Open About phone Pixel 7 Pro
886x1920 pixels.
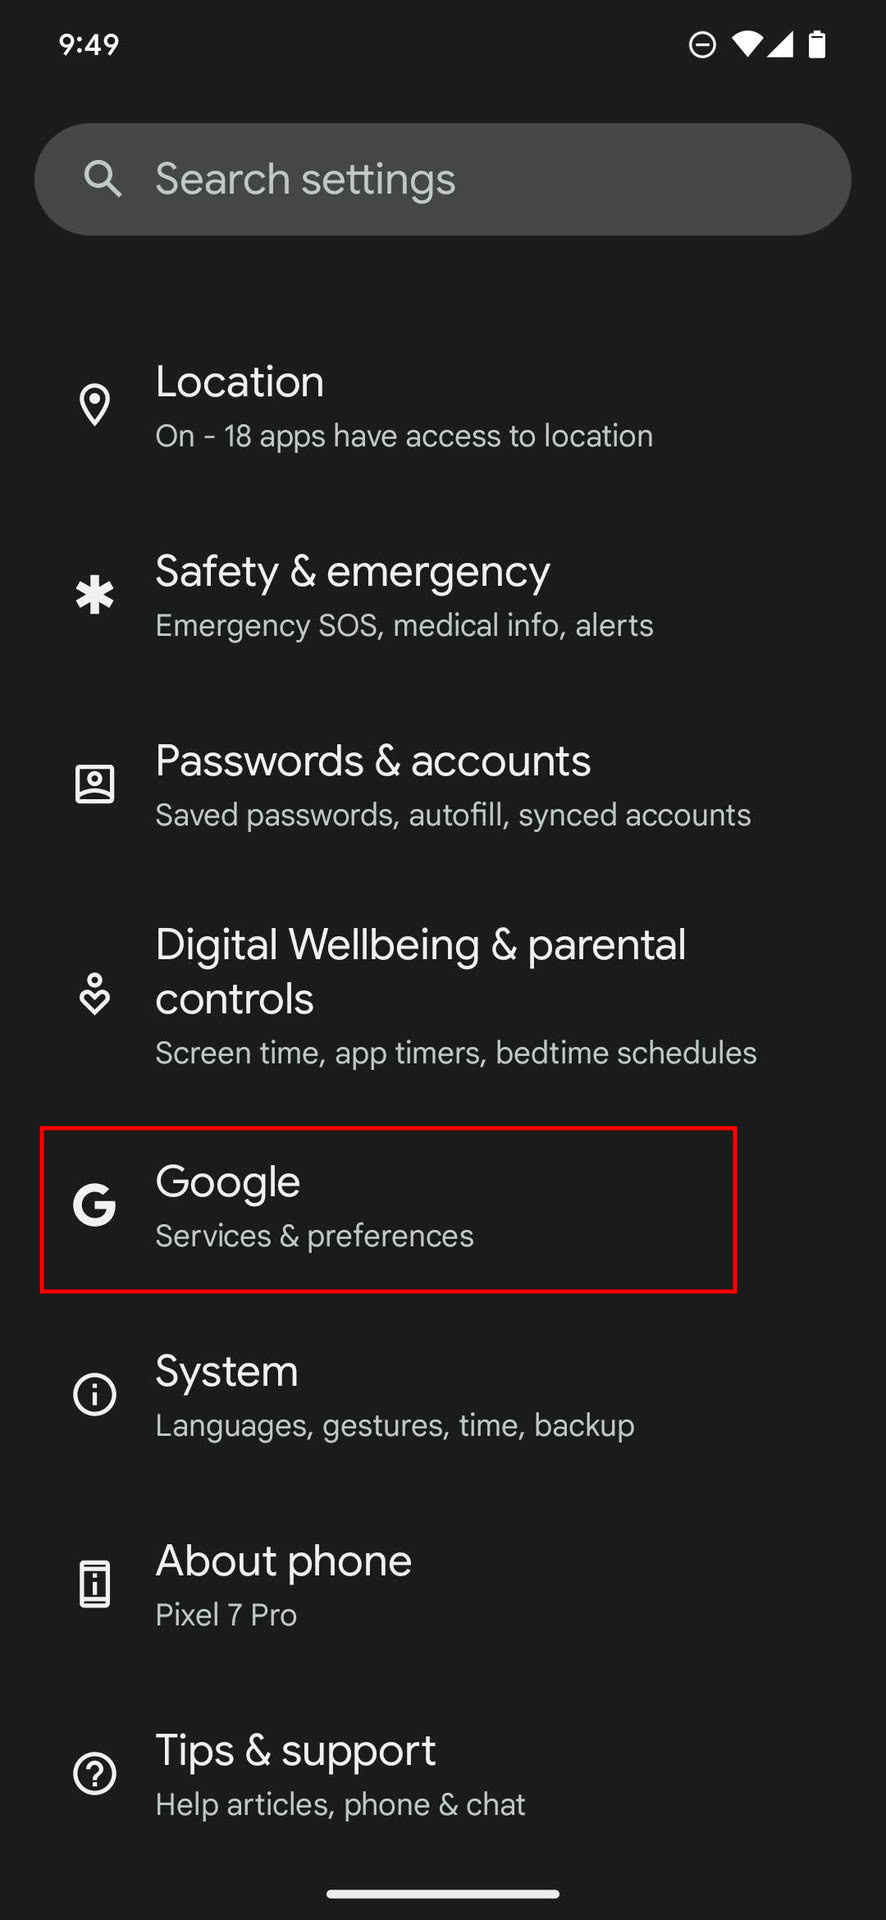pyautogui.click(x=443, y=1586)
